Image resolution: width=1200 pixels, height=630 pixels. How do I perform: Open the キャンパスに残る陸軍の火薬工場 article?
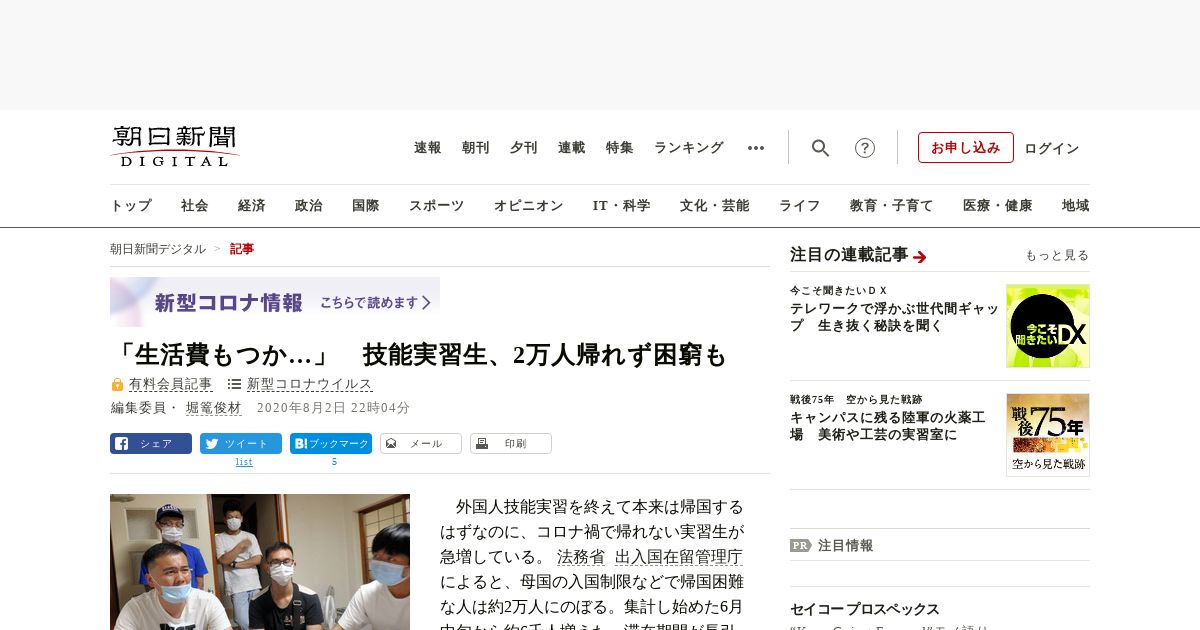coord(889,426)
